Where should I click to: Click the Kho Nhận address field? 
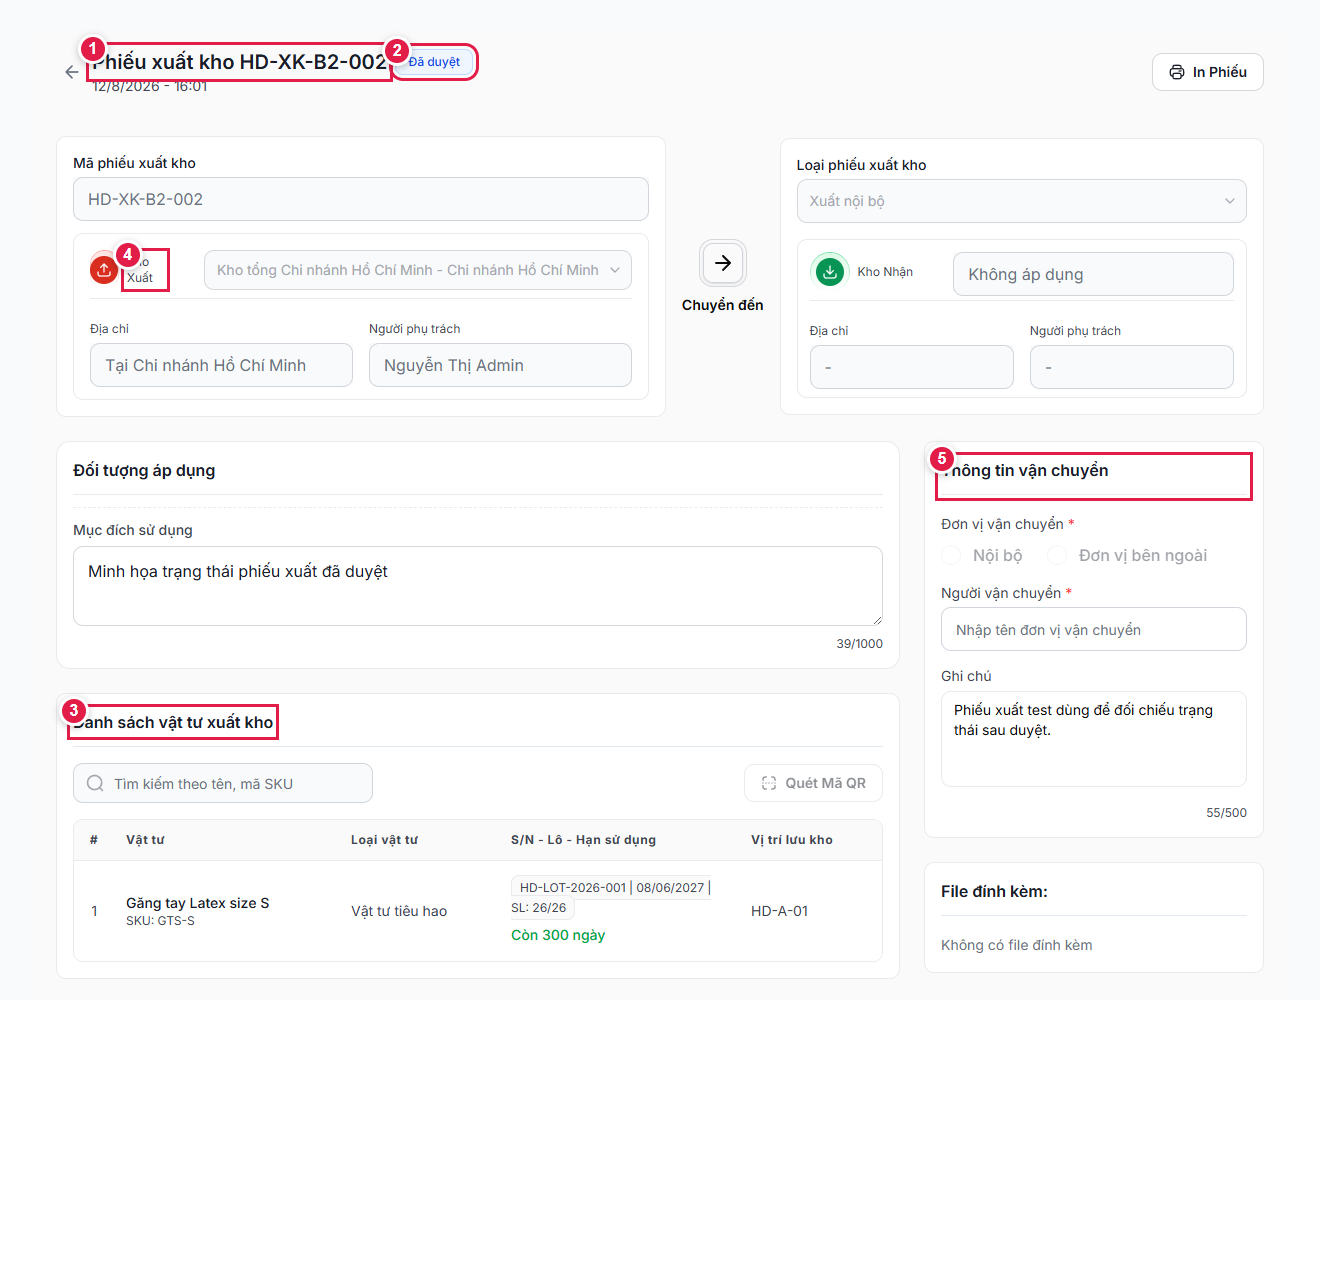tap(912, 367)
